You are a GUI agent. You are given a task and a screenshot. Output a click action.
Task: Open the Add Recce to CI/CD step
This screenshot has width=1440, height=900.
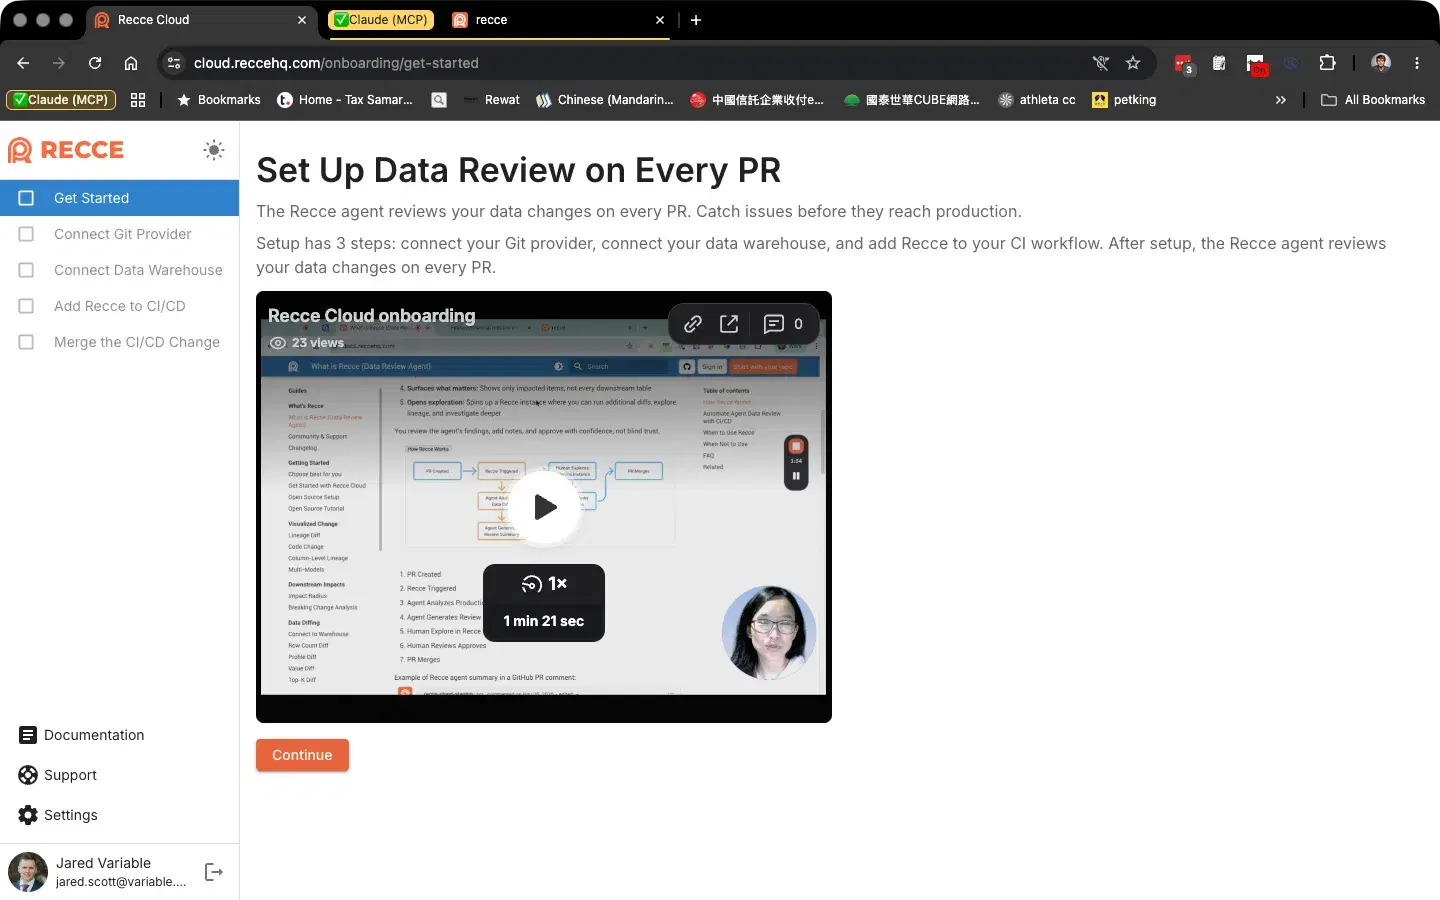pyautogui.click(x=120, y=306)
